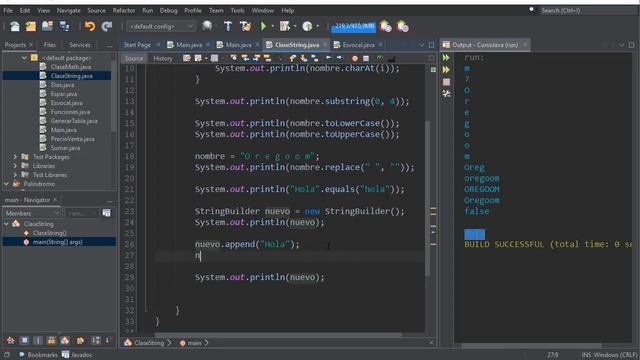The height and width of the screenshot is (360, 640).
Task: Switch to the Start Page tab
Action: click(137, 45)
